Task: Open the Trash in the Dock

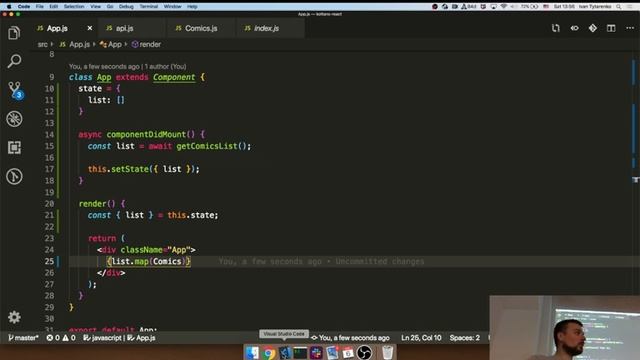Action: click(x=387, y=352)
